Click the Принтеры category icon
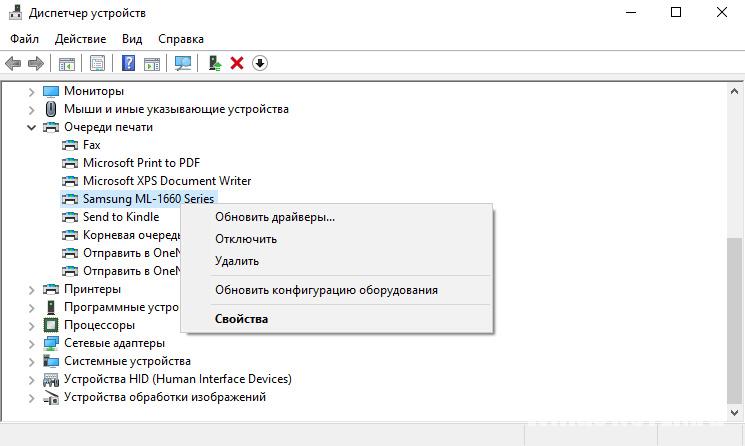 [51, 289]
